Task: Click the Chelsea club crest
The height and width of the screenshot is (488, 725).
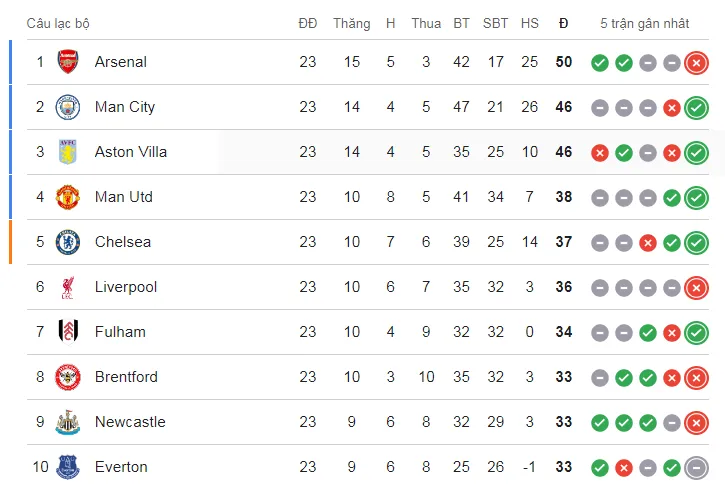Action: click(x=67, y=242)
